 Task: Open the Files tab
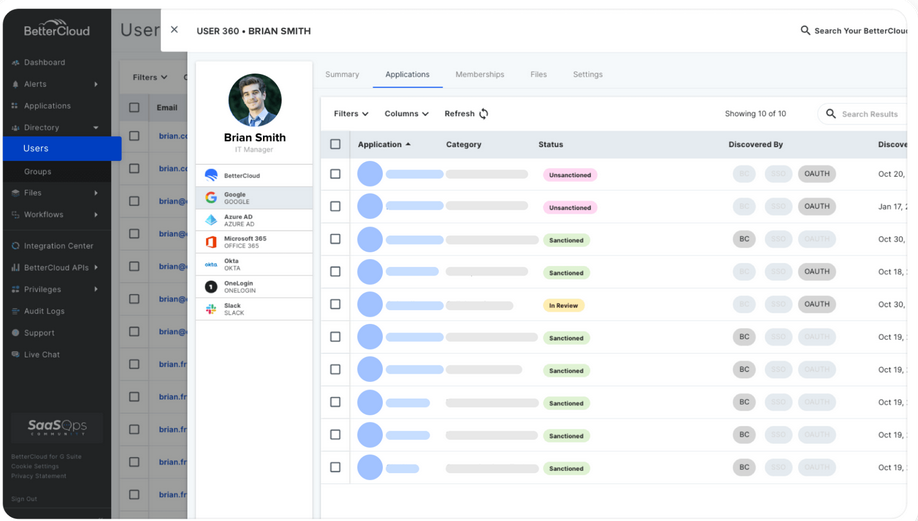539,74
